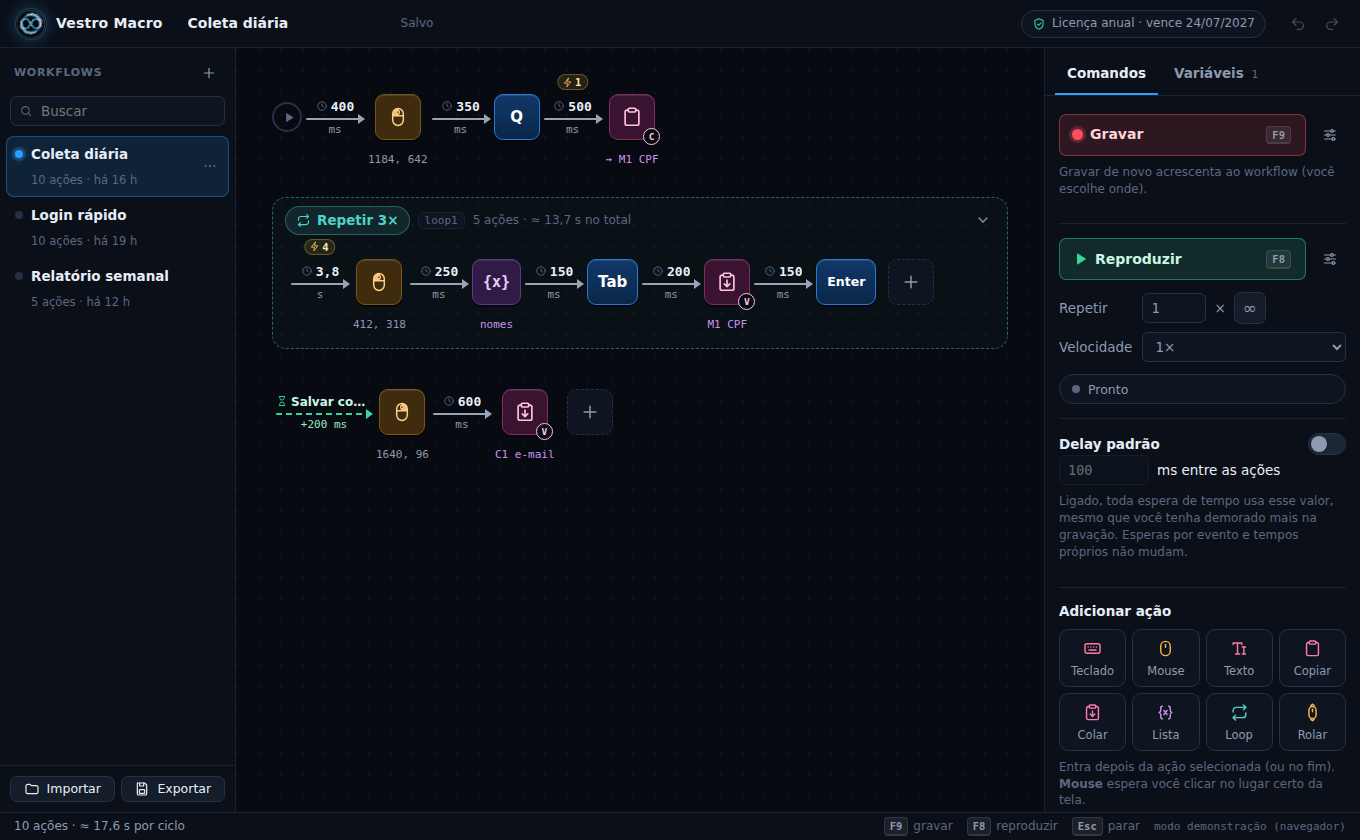Click the 3,8 s delay in loop
The height and width of the screenshot is (840, 1360).
(320, 282)
